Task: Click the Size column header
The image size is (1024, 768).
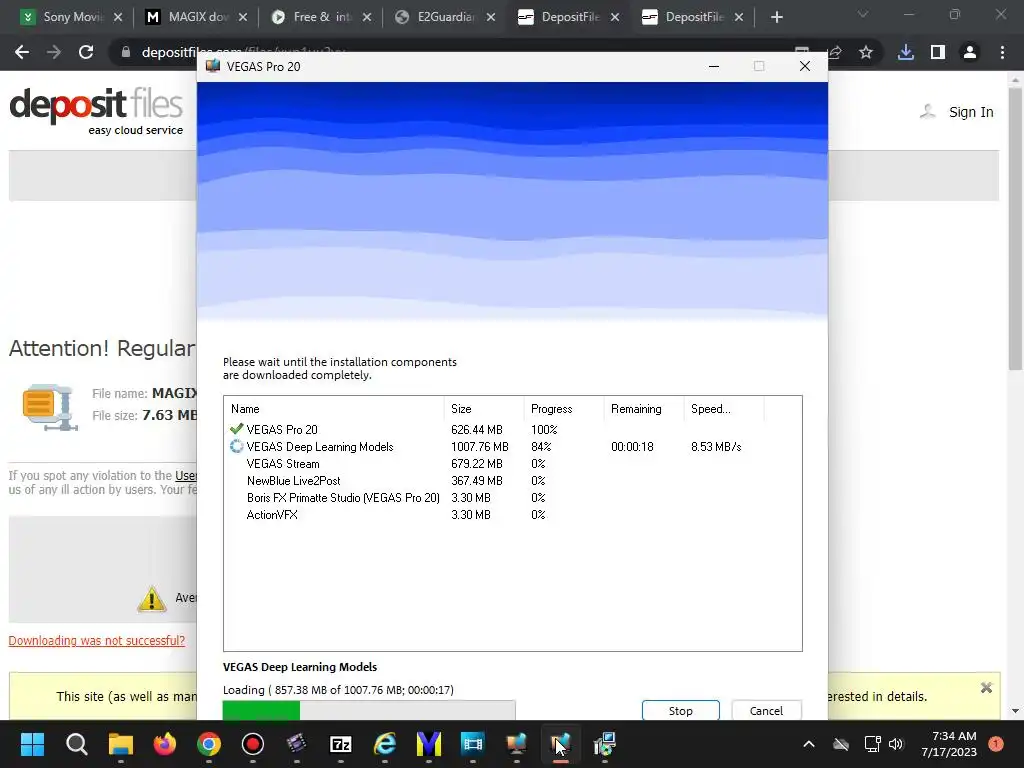Action: click(483, 409)
